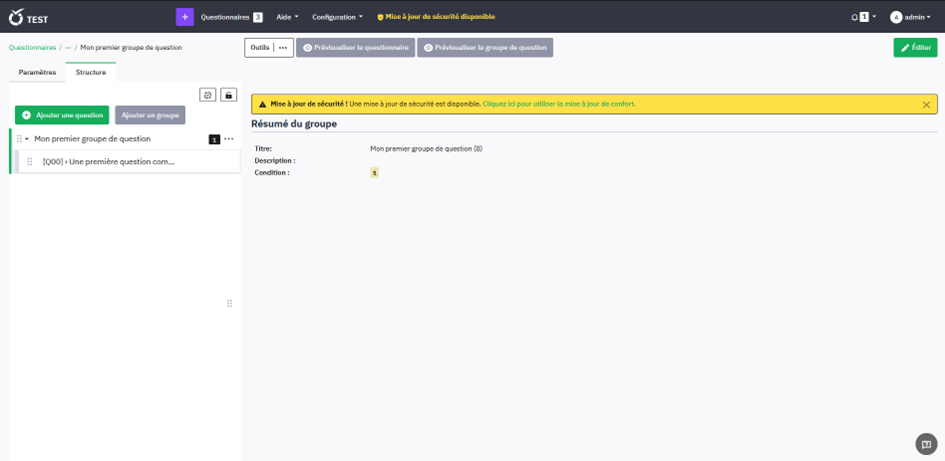945x461 pixels.
Task: Click the drag handle beside question Q00
Action: click(x=30, y=161)
